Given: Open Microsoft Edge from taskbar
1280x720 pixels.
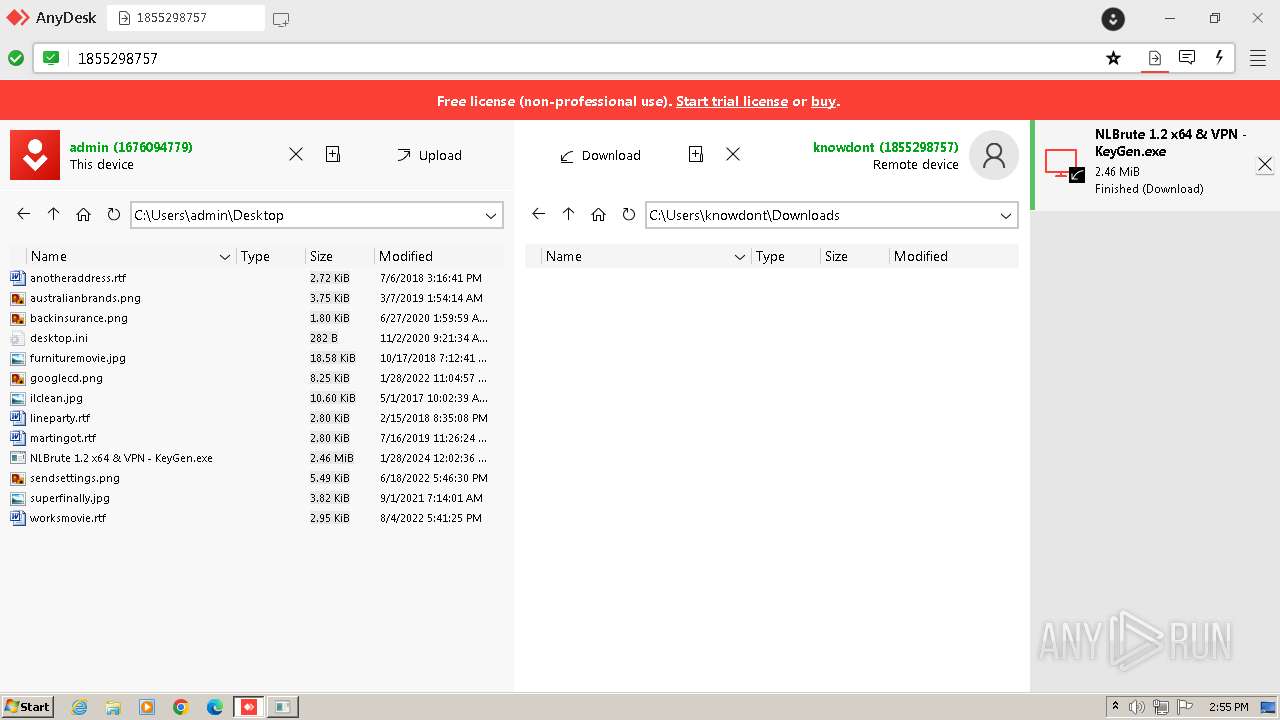Looking at the screenshot, I should [x=214, y=707].
